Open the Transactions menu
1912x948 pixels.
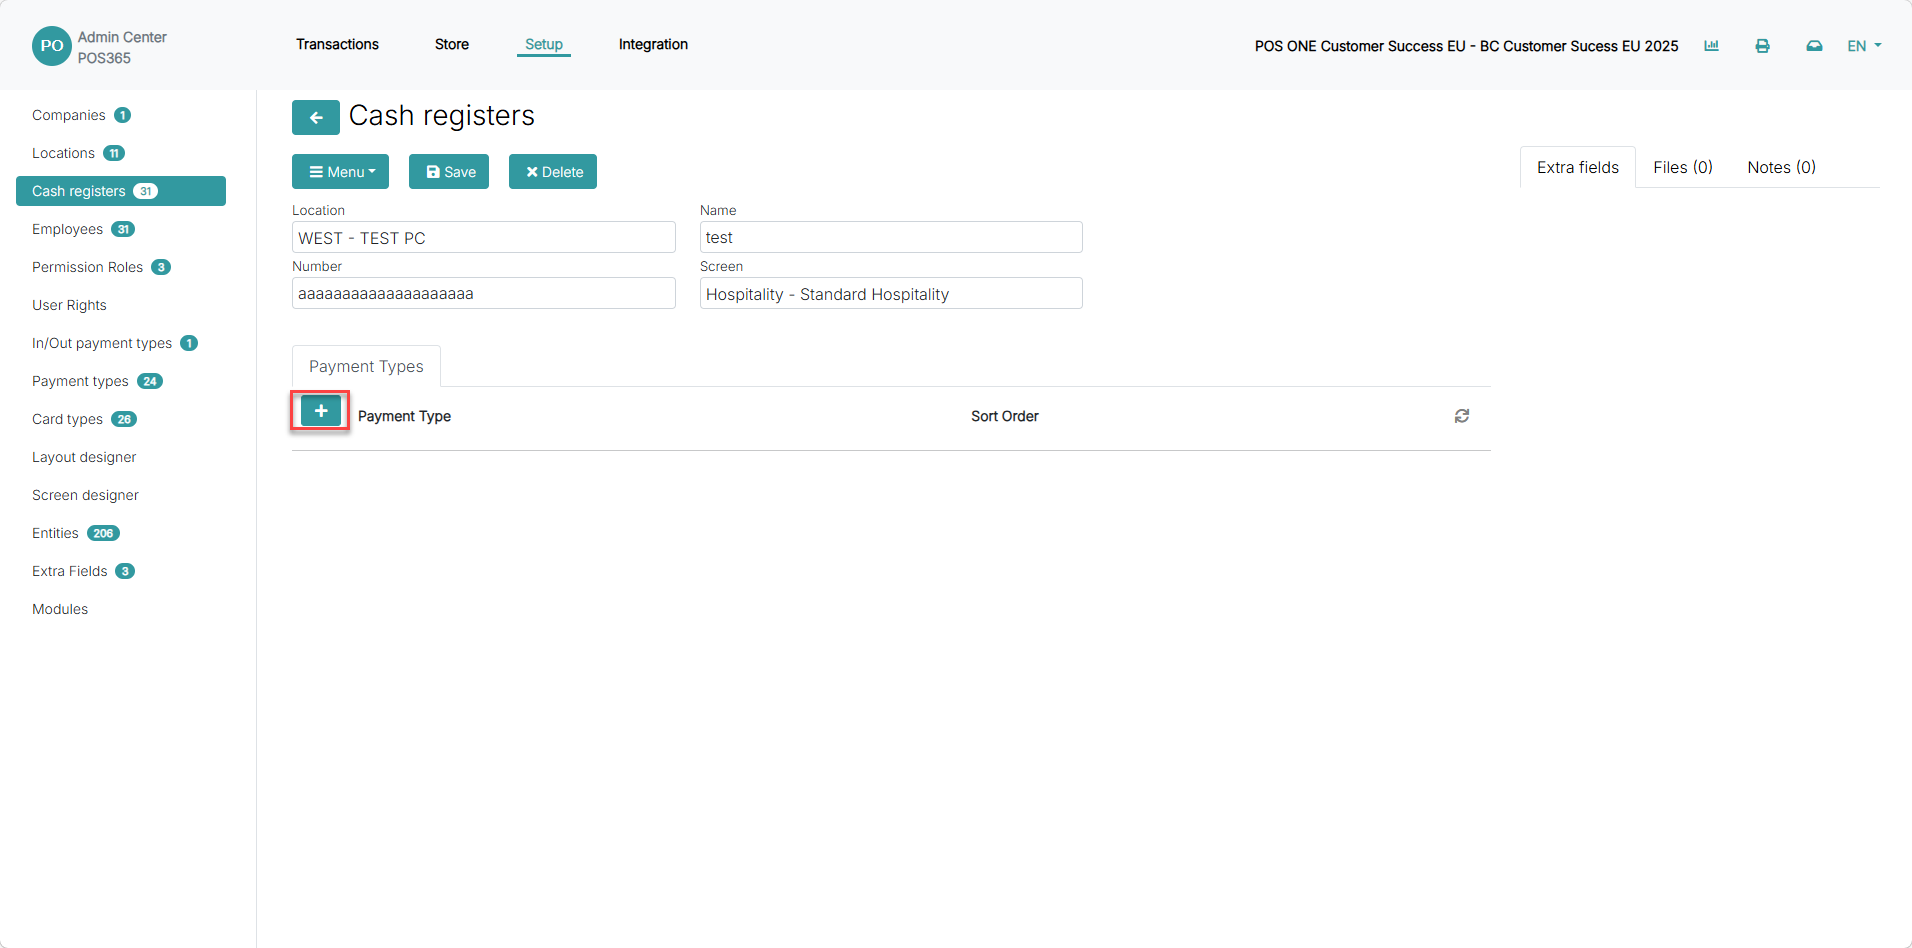(x=337, y=44)
